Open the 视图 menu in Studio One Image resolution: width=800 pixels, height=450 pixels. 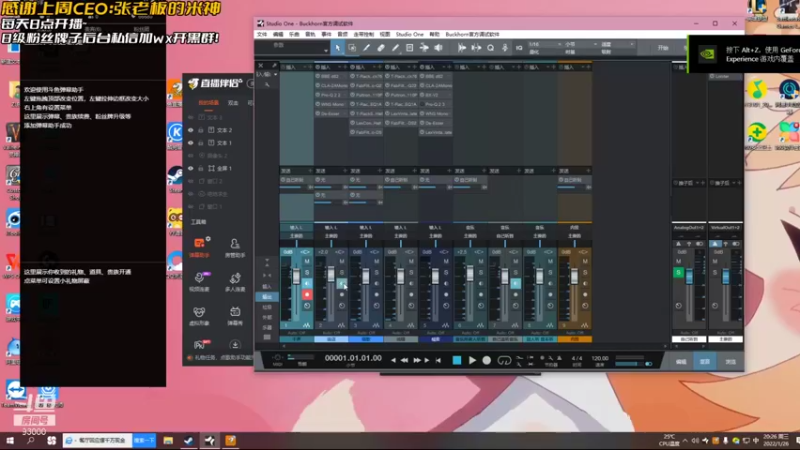tap(385, 34)
